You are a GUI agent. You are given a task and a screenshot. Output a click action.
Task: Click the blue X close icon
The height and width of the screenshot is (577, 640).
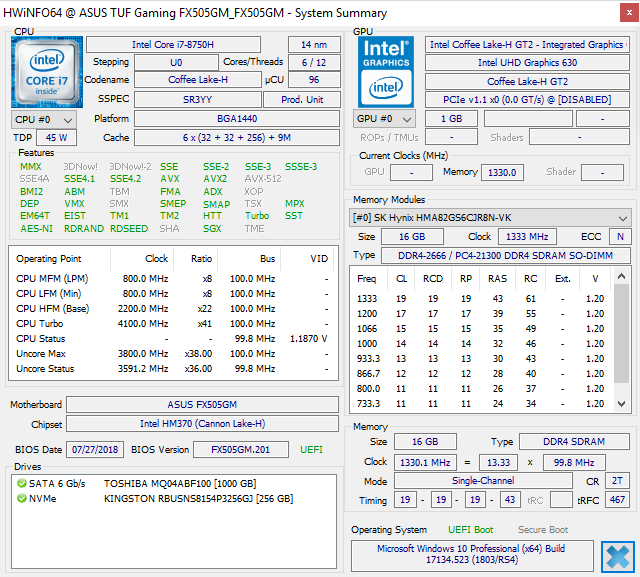point(617,555)
